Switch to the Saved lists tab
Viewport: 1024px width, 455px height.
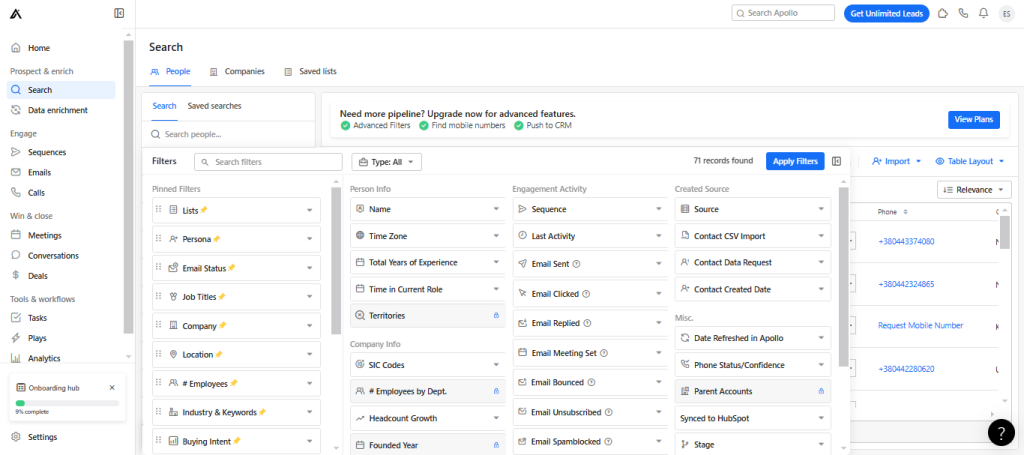click(310, 71)
